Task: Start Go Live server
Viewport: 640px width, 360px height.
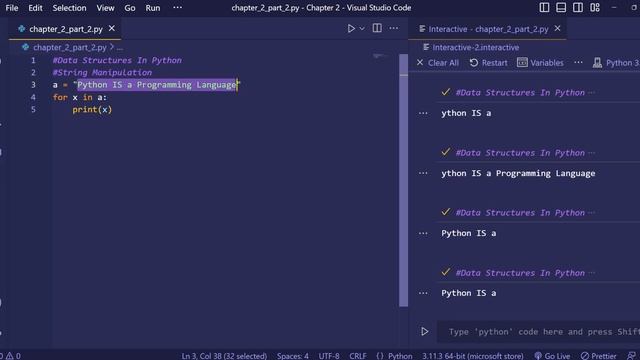Action: pos(552,356)
